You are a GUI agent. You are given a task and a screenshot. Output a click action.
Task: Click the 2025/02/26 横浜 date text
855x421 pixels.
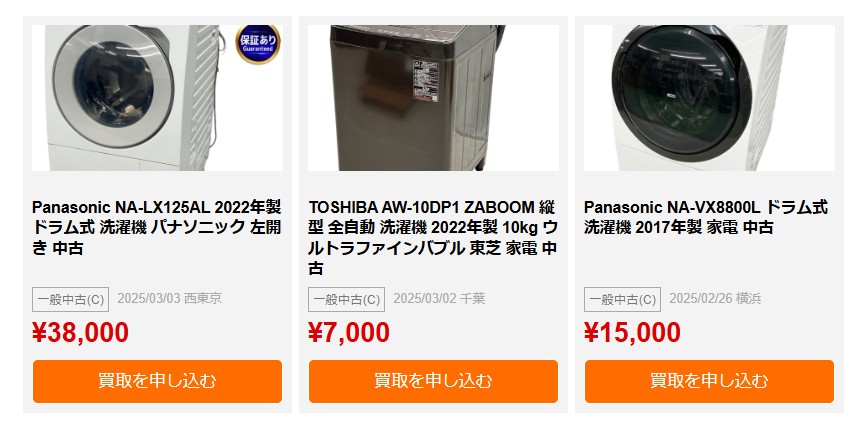coord(715,299)
